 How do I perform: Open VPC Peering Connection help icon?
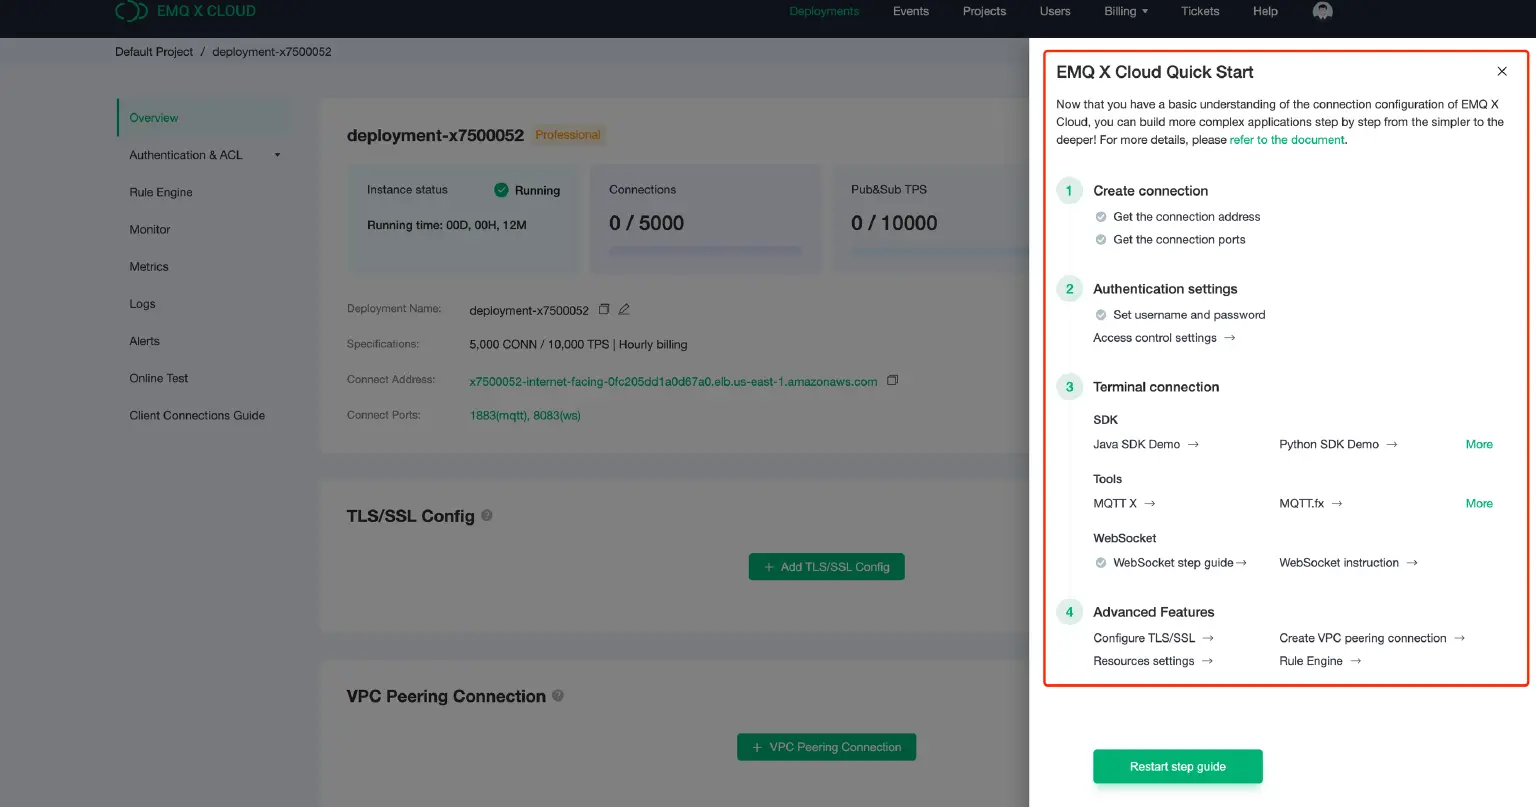(558, 695)
